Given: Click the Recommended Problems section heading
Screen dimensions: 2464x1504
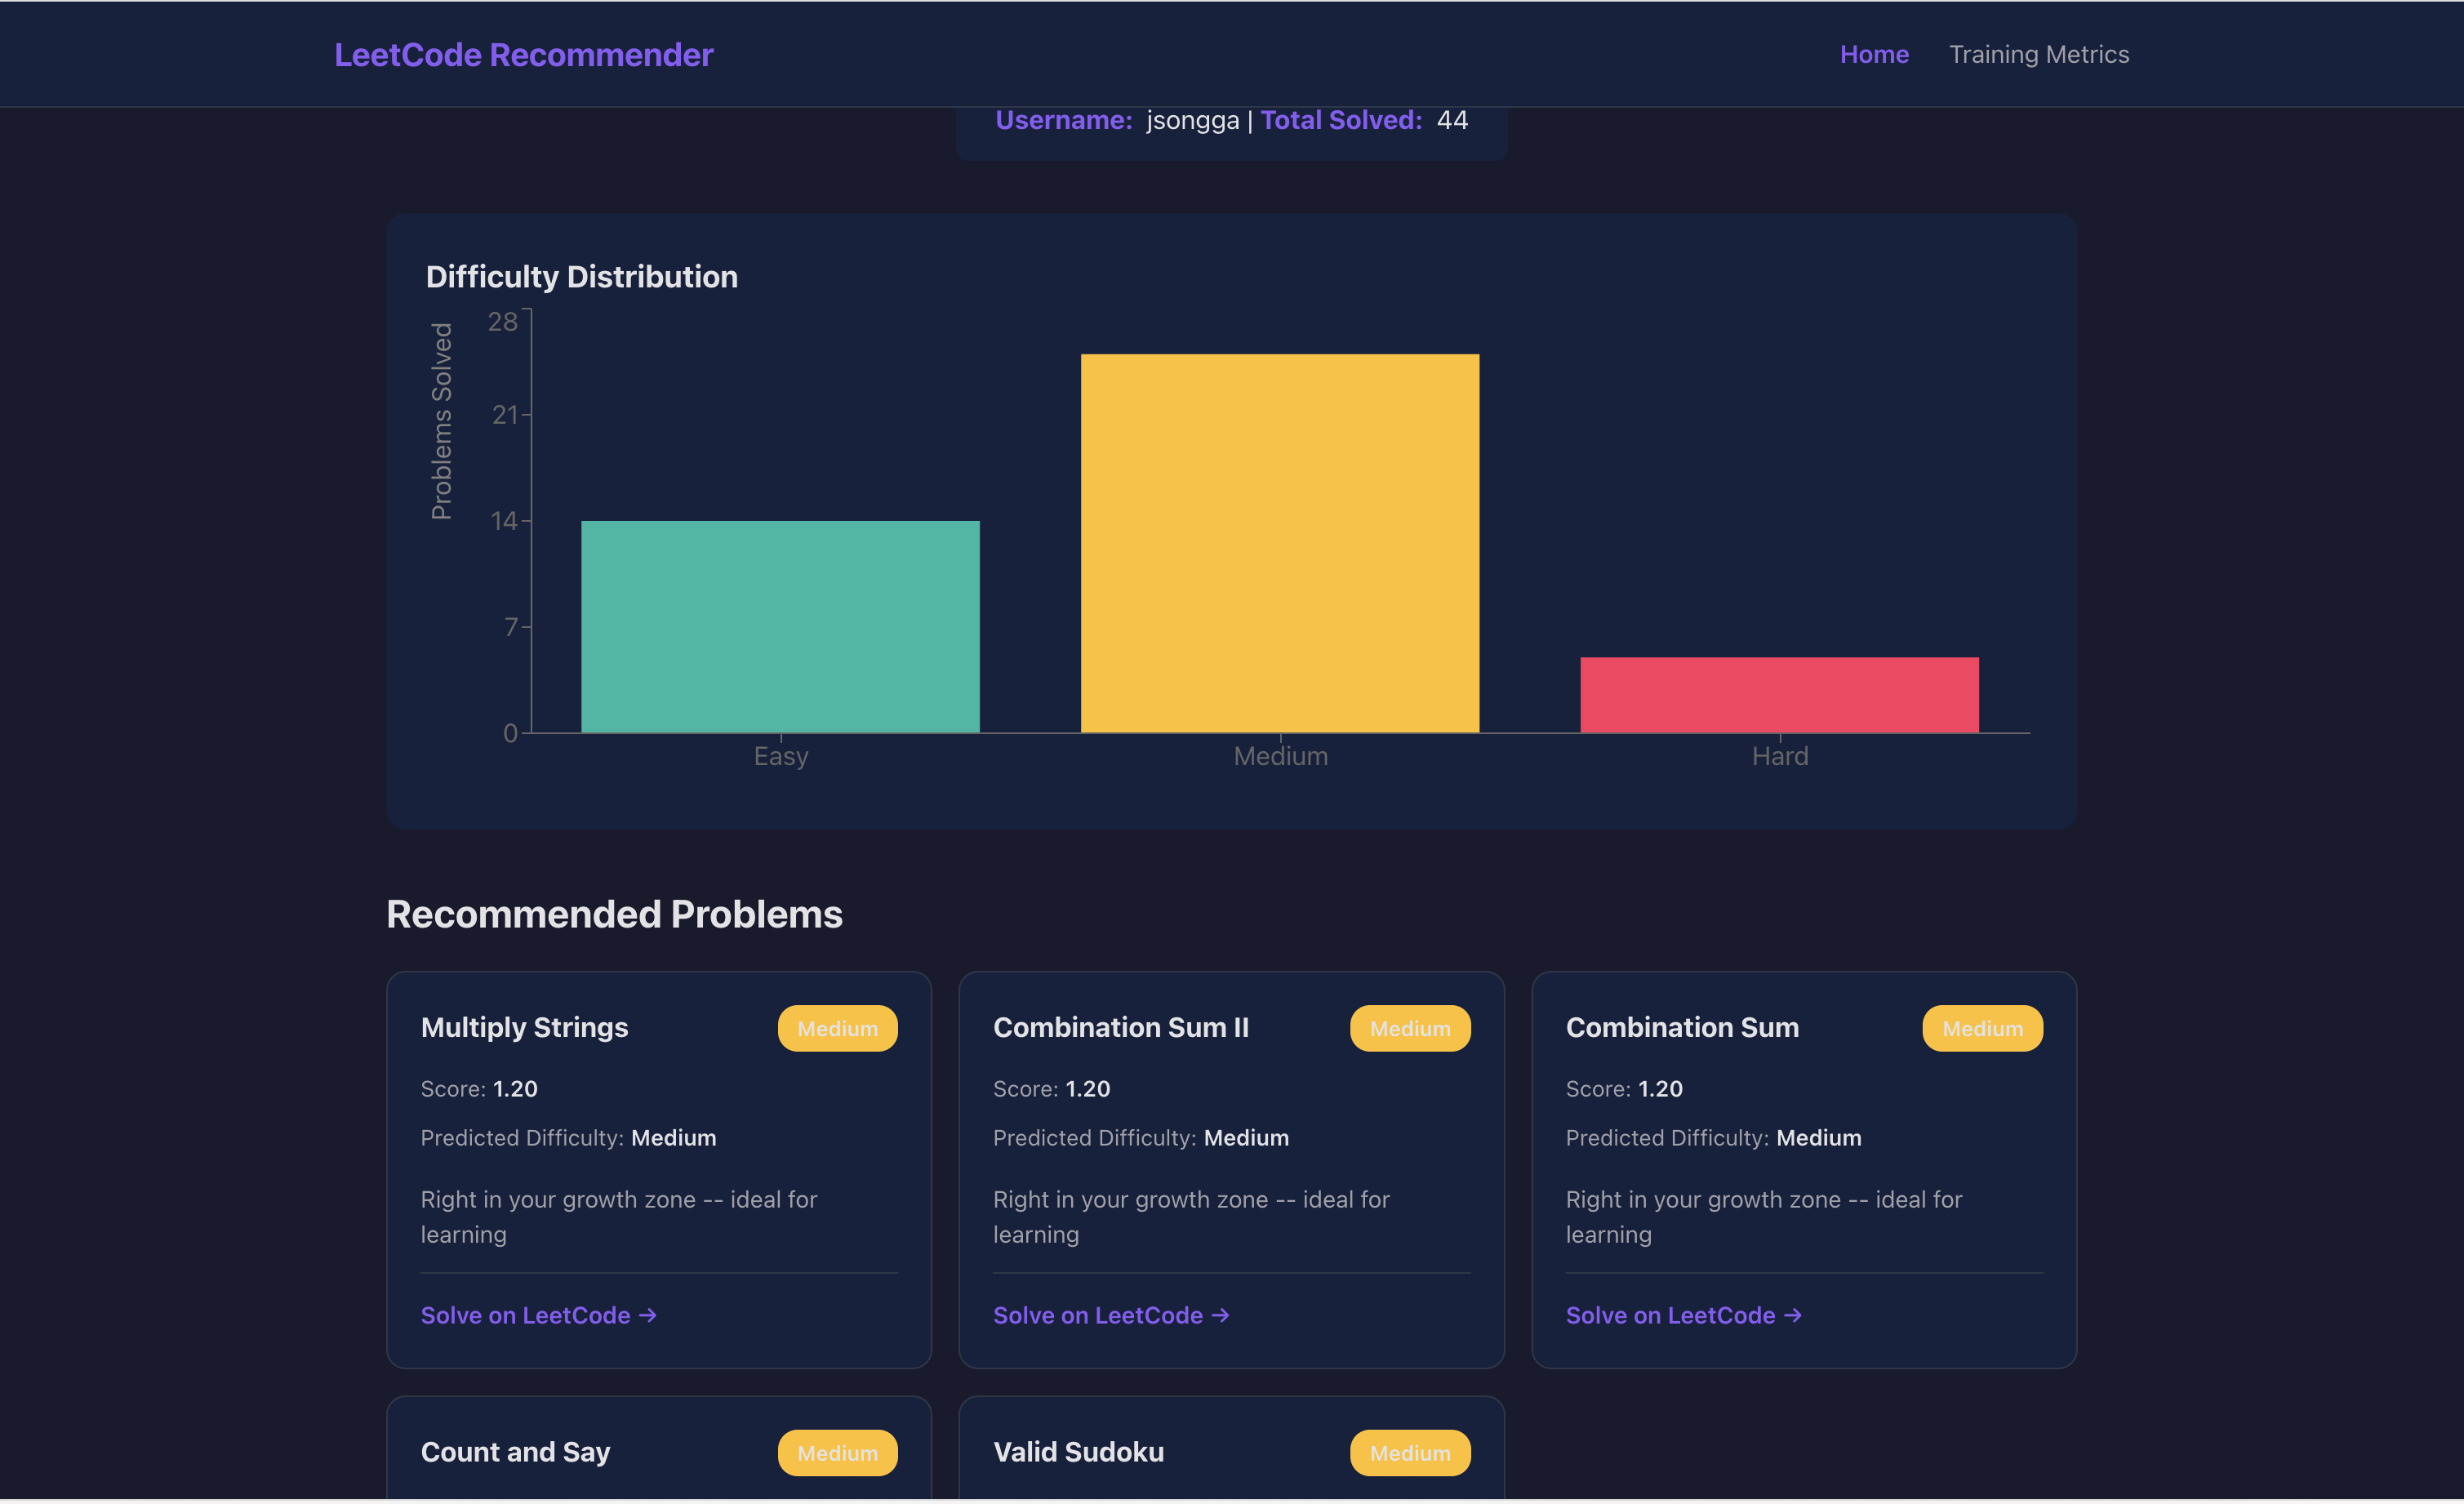Looking at the screenshot, I should pos(614,914).
